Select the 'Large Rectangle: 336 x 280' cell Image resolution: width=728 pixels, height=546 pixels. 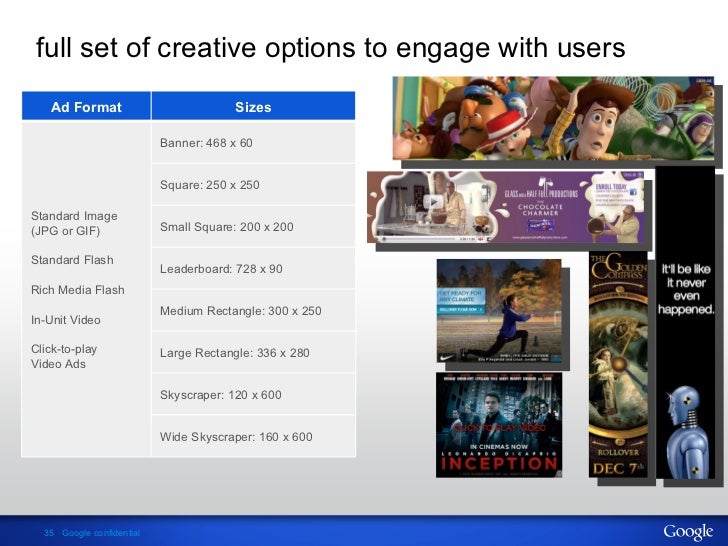click(253, 352)
